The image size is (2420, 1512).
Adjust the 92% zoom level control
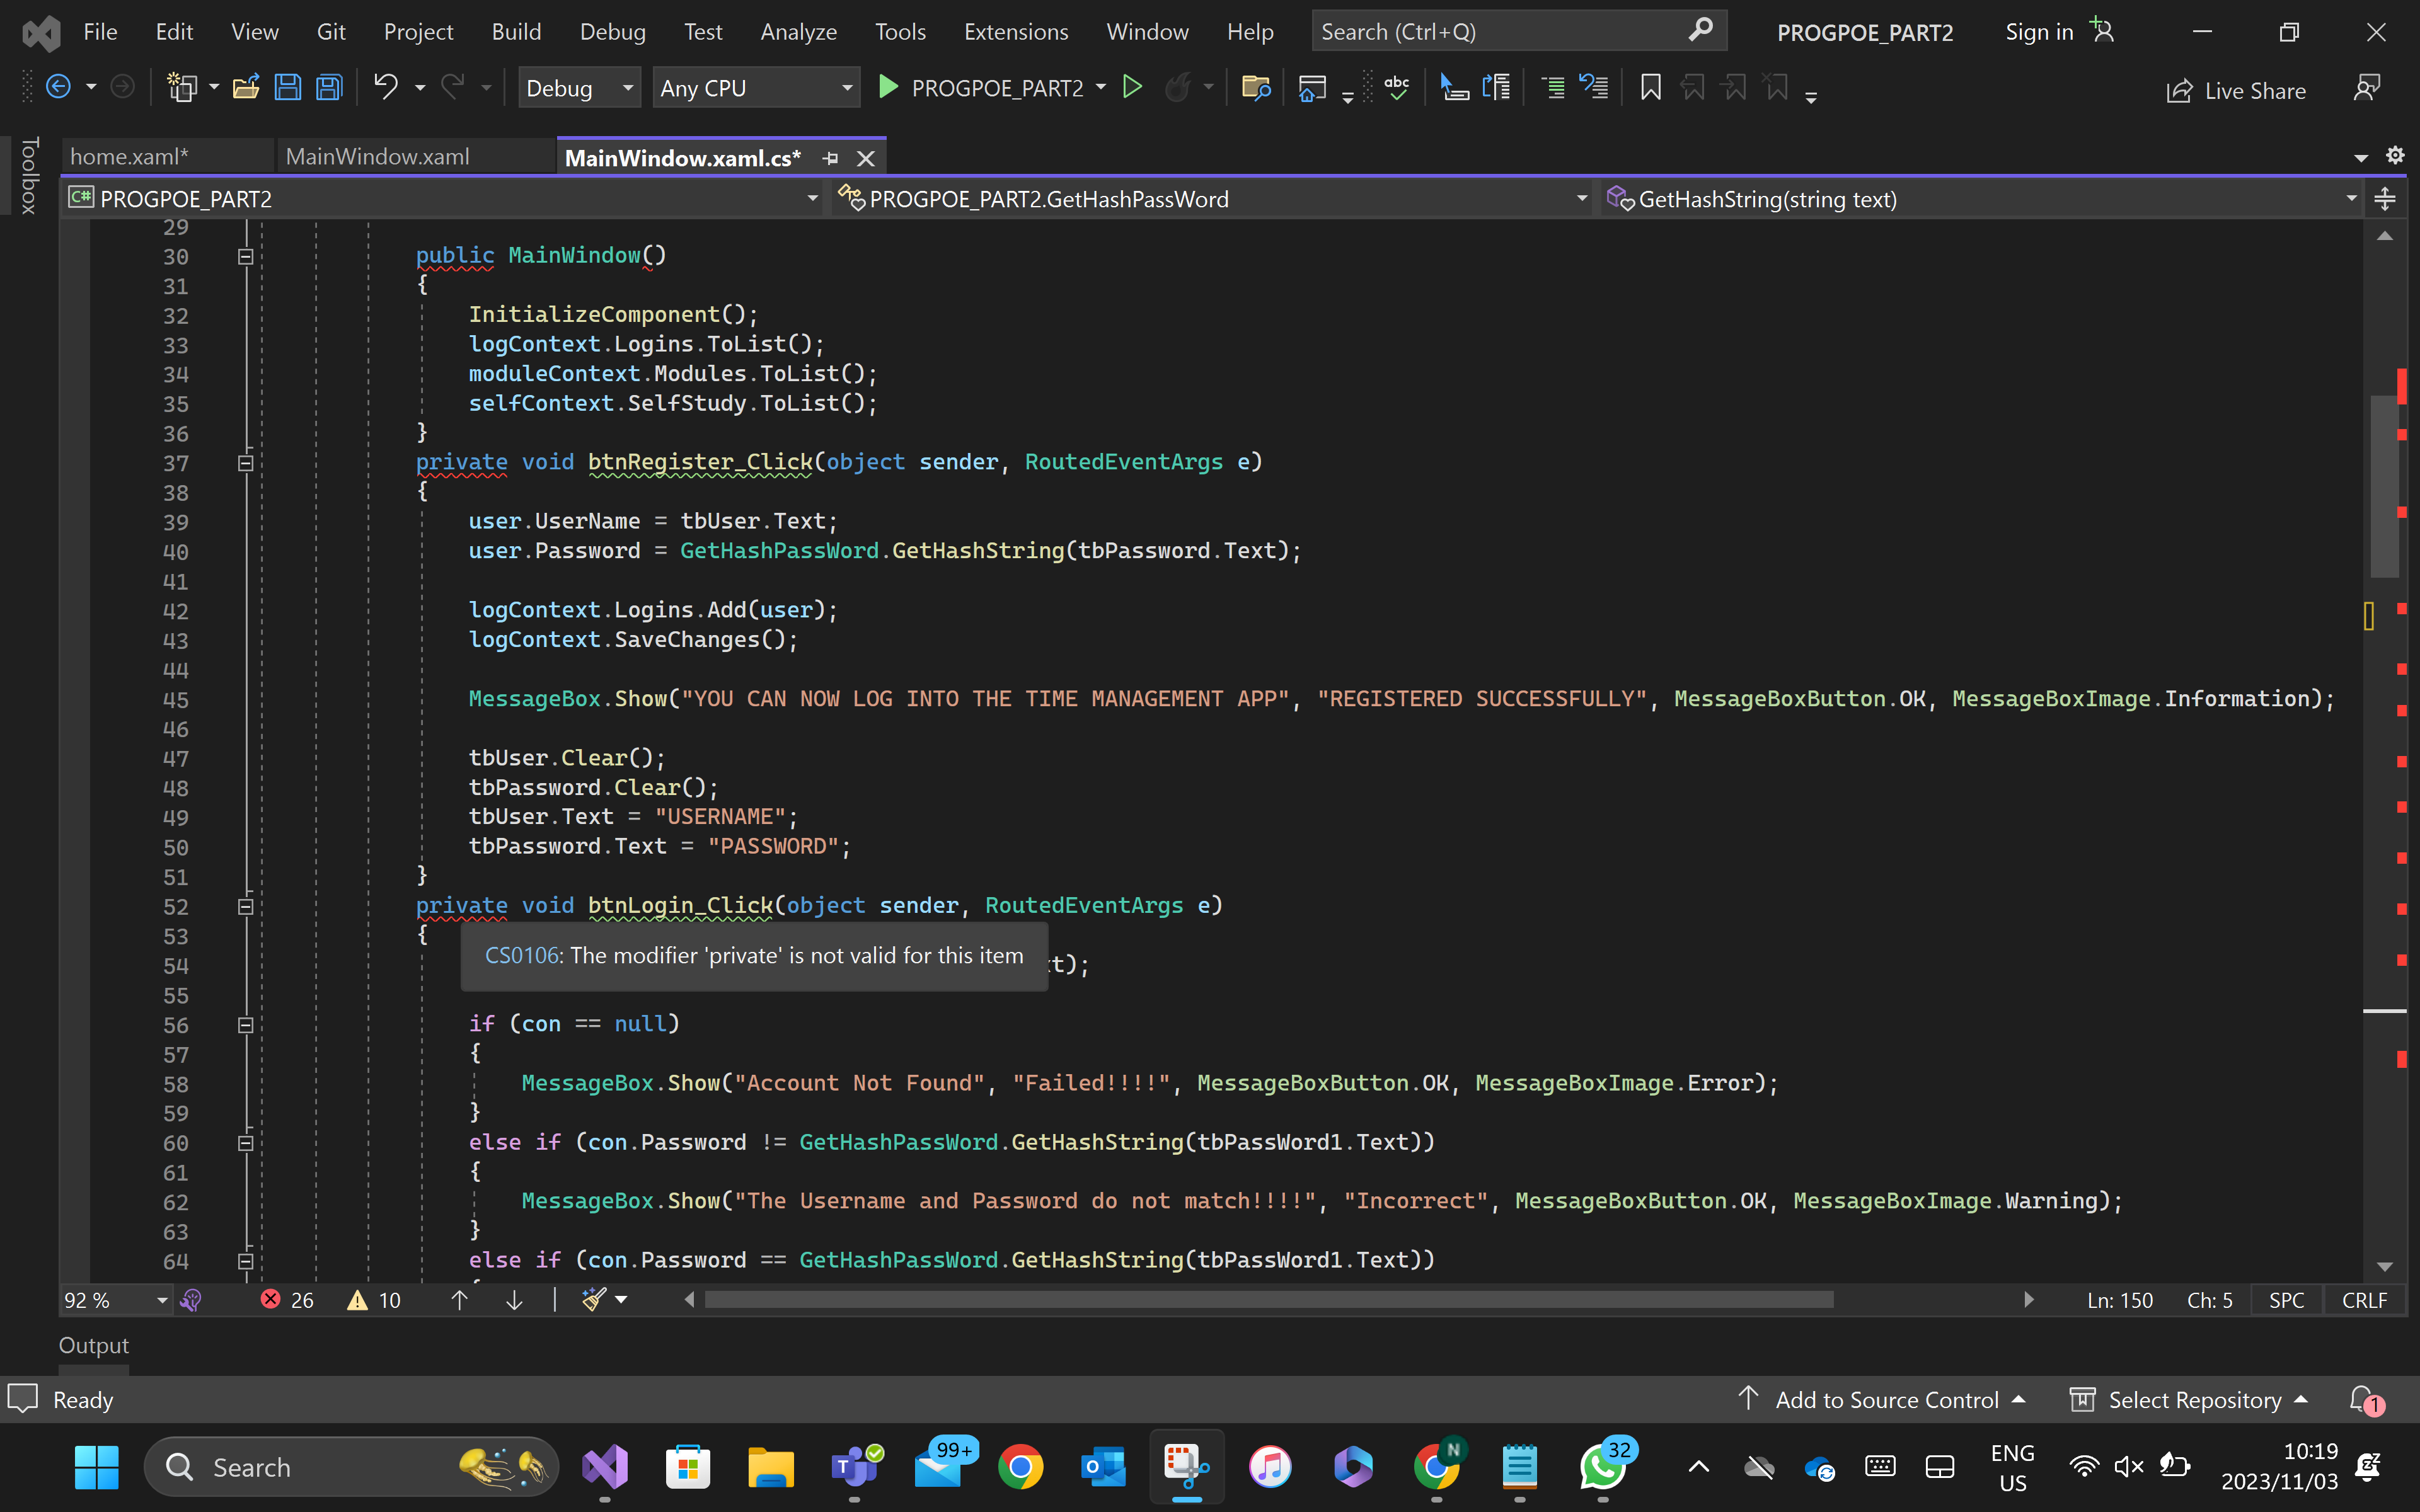113,1299
